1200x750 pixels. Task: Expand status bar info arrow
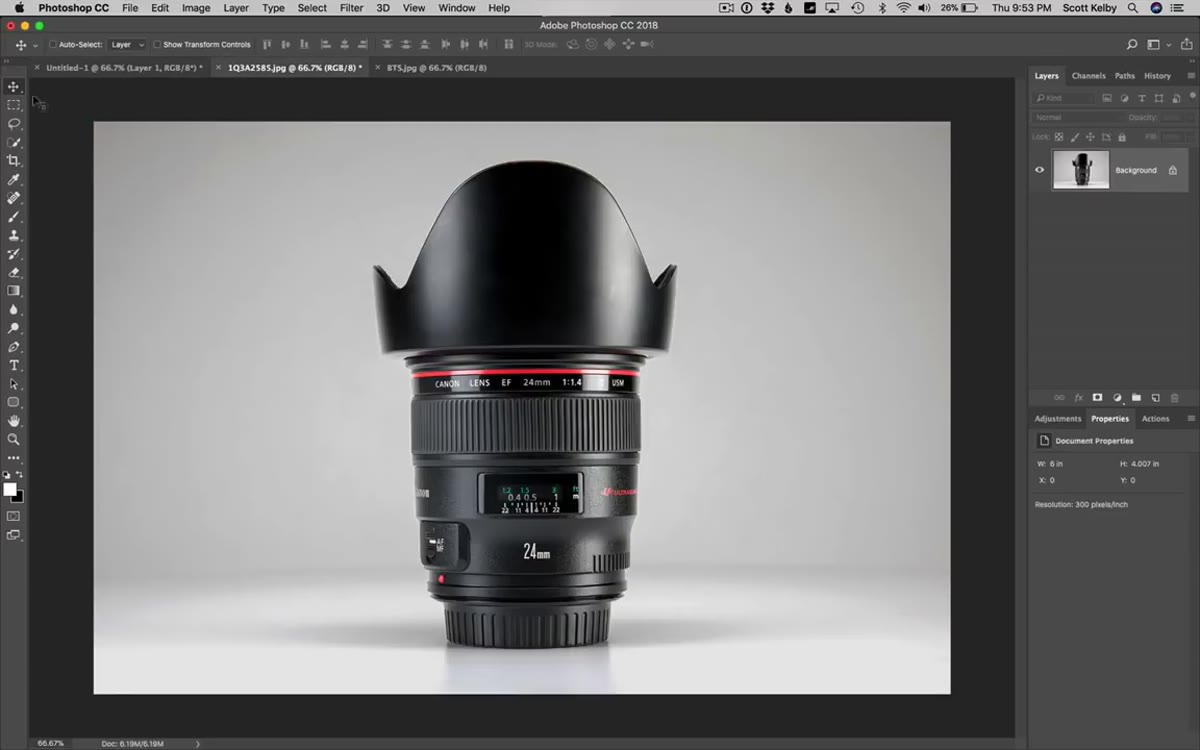point(197,744)
